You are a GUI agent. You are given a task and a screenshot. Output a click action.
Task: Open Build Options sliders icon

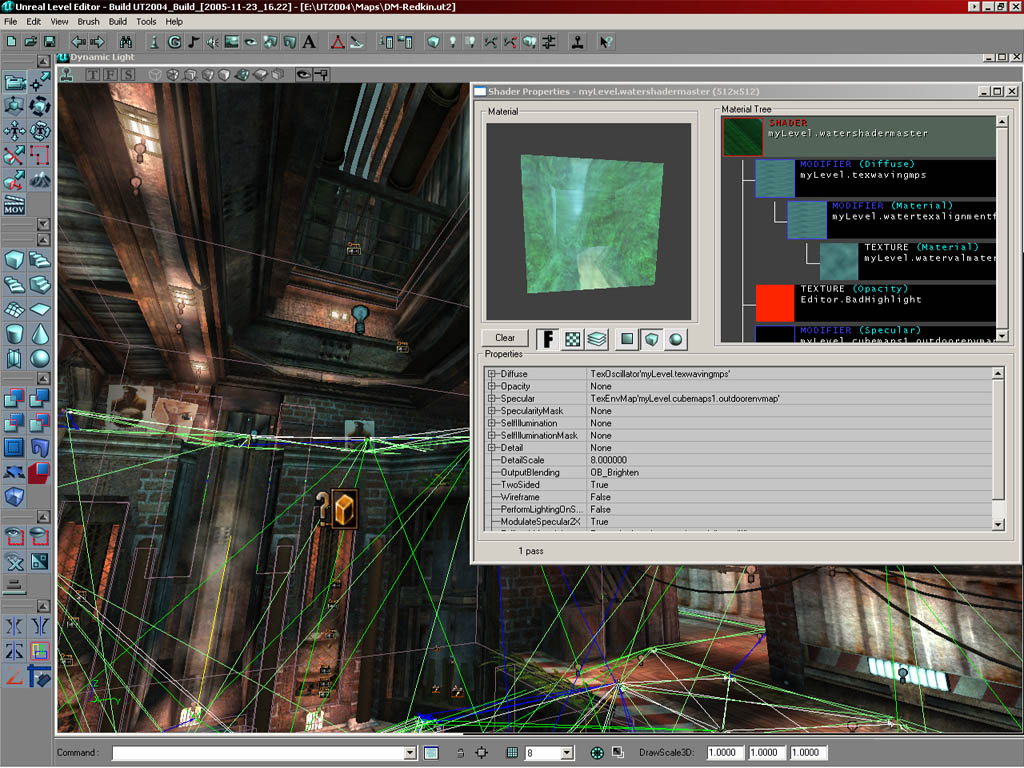click(549, 42)
